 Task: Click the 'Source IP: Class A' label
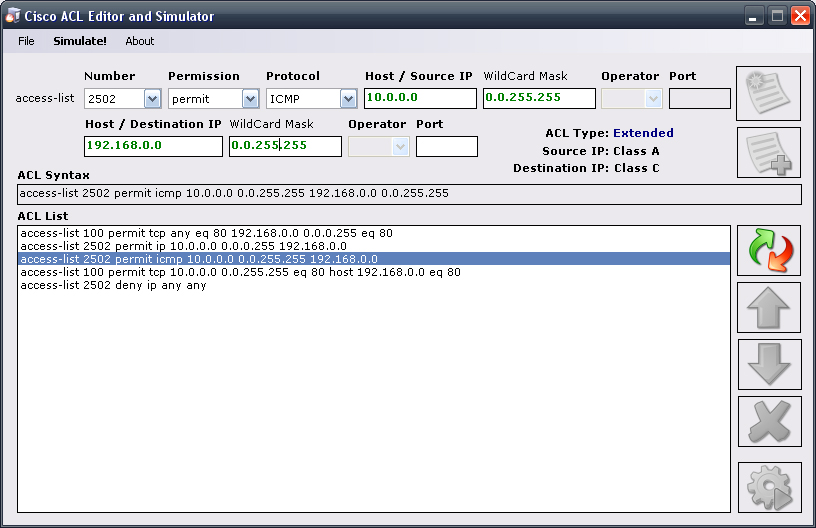point(601,151)
